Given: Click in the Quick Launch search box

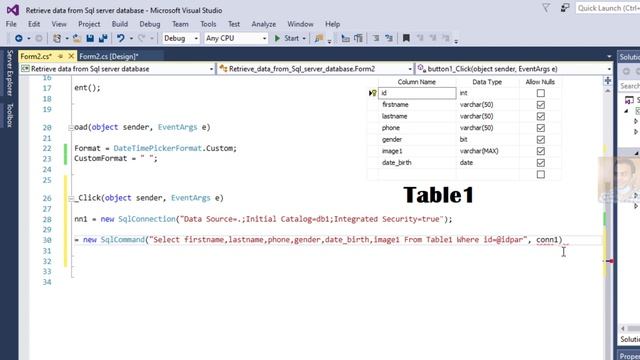Looking at the screenshot, I should click(x=608, y=8).
